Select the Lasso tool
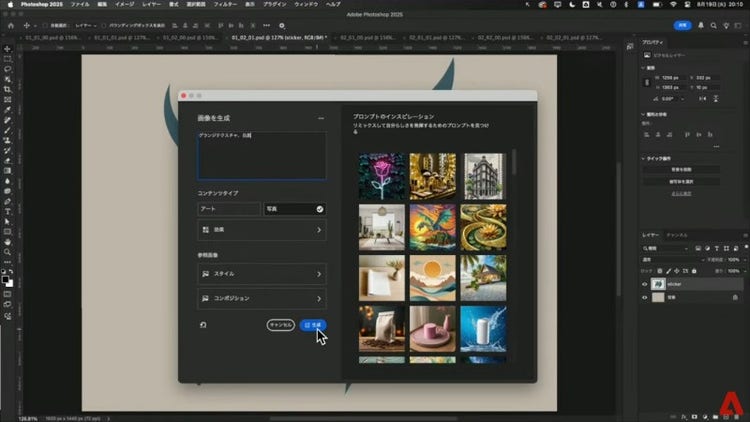 pyautogui.click(x=7, y=69)
